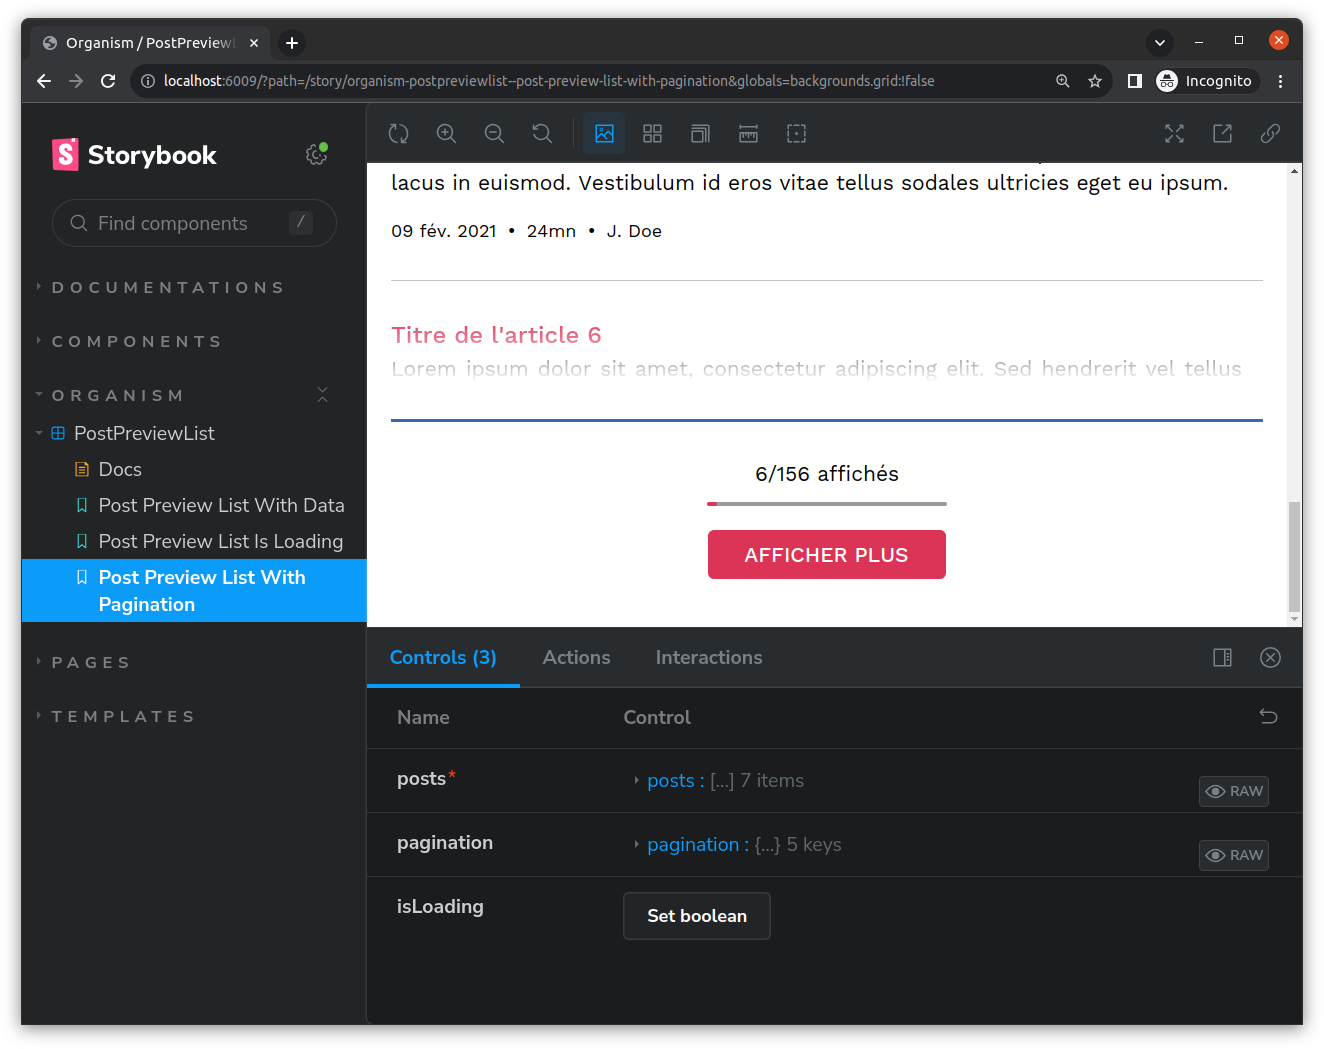
Task: Open the story in a new browser tab
Action: (x=1222, y=133)
